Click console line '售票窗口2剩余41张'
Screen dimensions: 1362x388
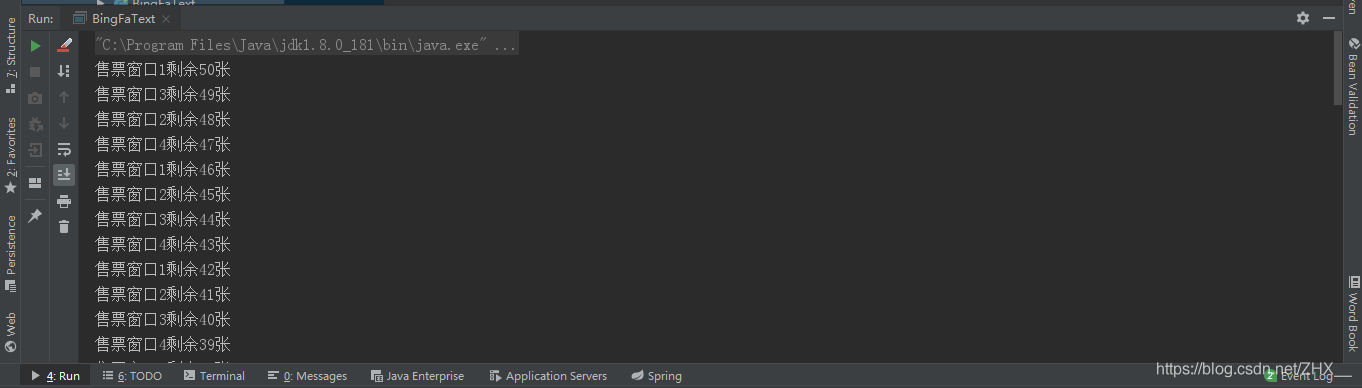click(163, 295)
